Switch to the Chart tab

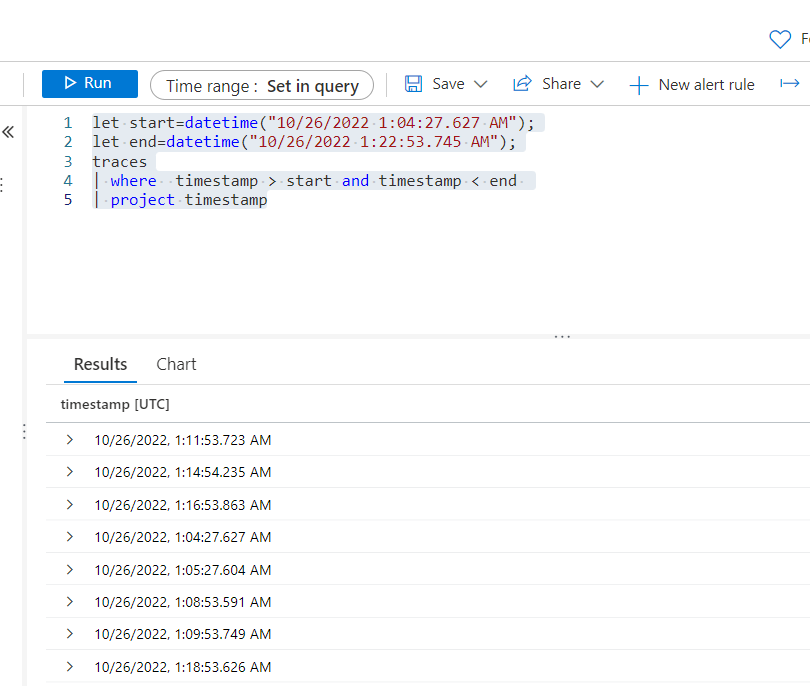click(176, 364)
